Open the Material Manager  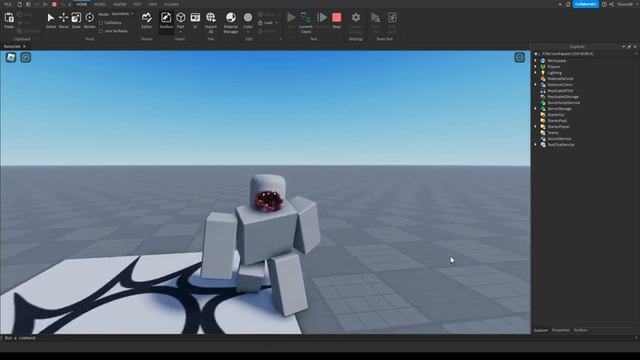(x=231, y=18)
